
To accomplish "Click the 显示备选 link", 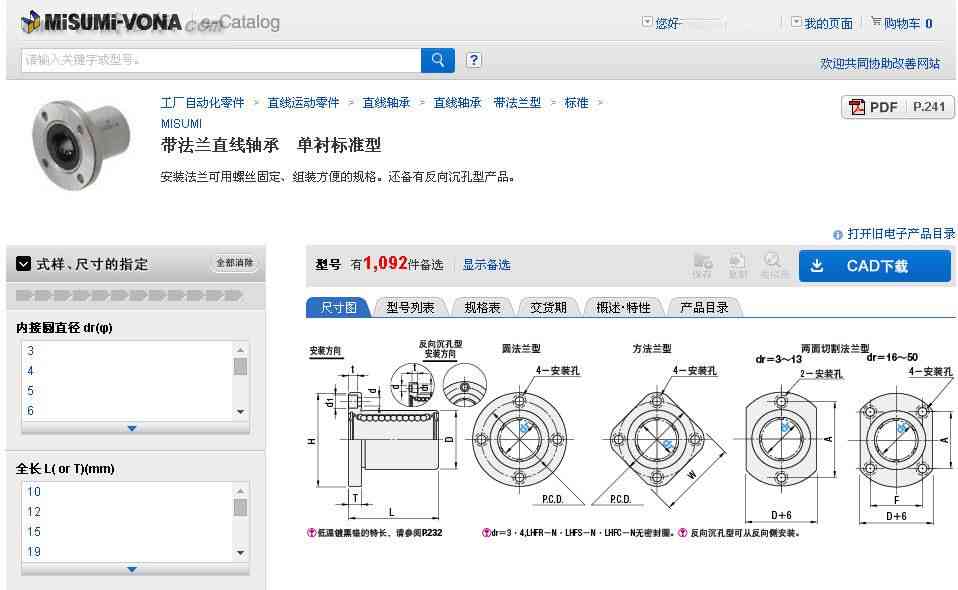I will [486, 264].
